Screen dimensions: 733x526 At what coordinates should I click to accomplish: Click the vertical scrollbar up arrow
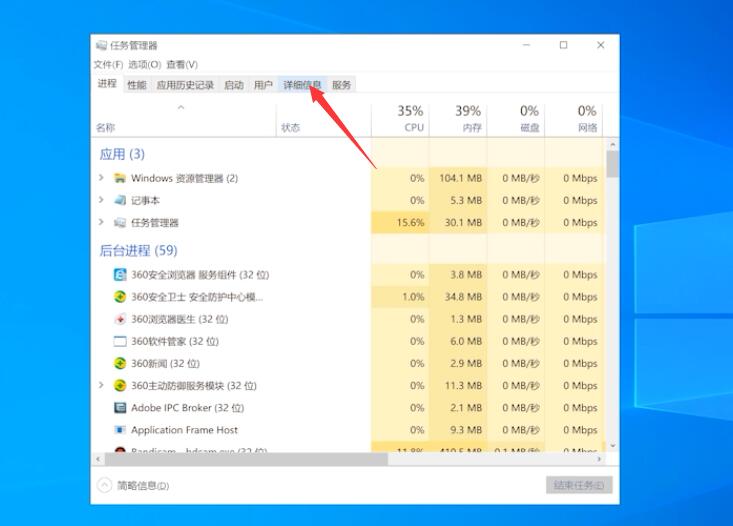click(612, 144)
